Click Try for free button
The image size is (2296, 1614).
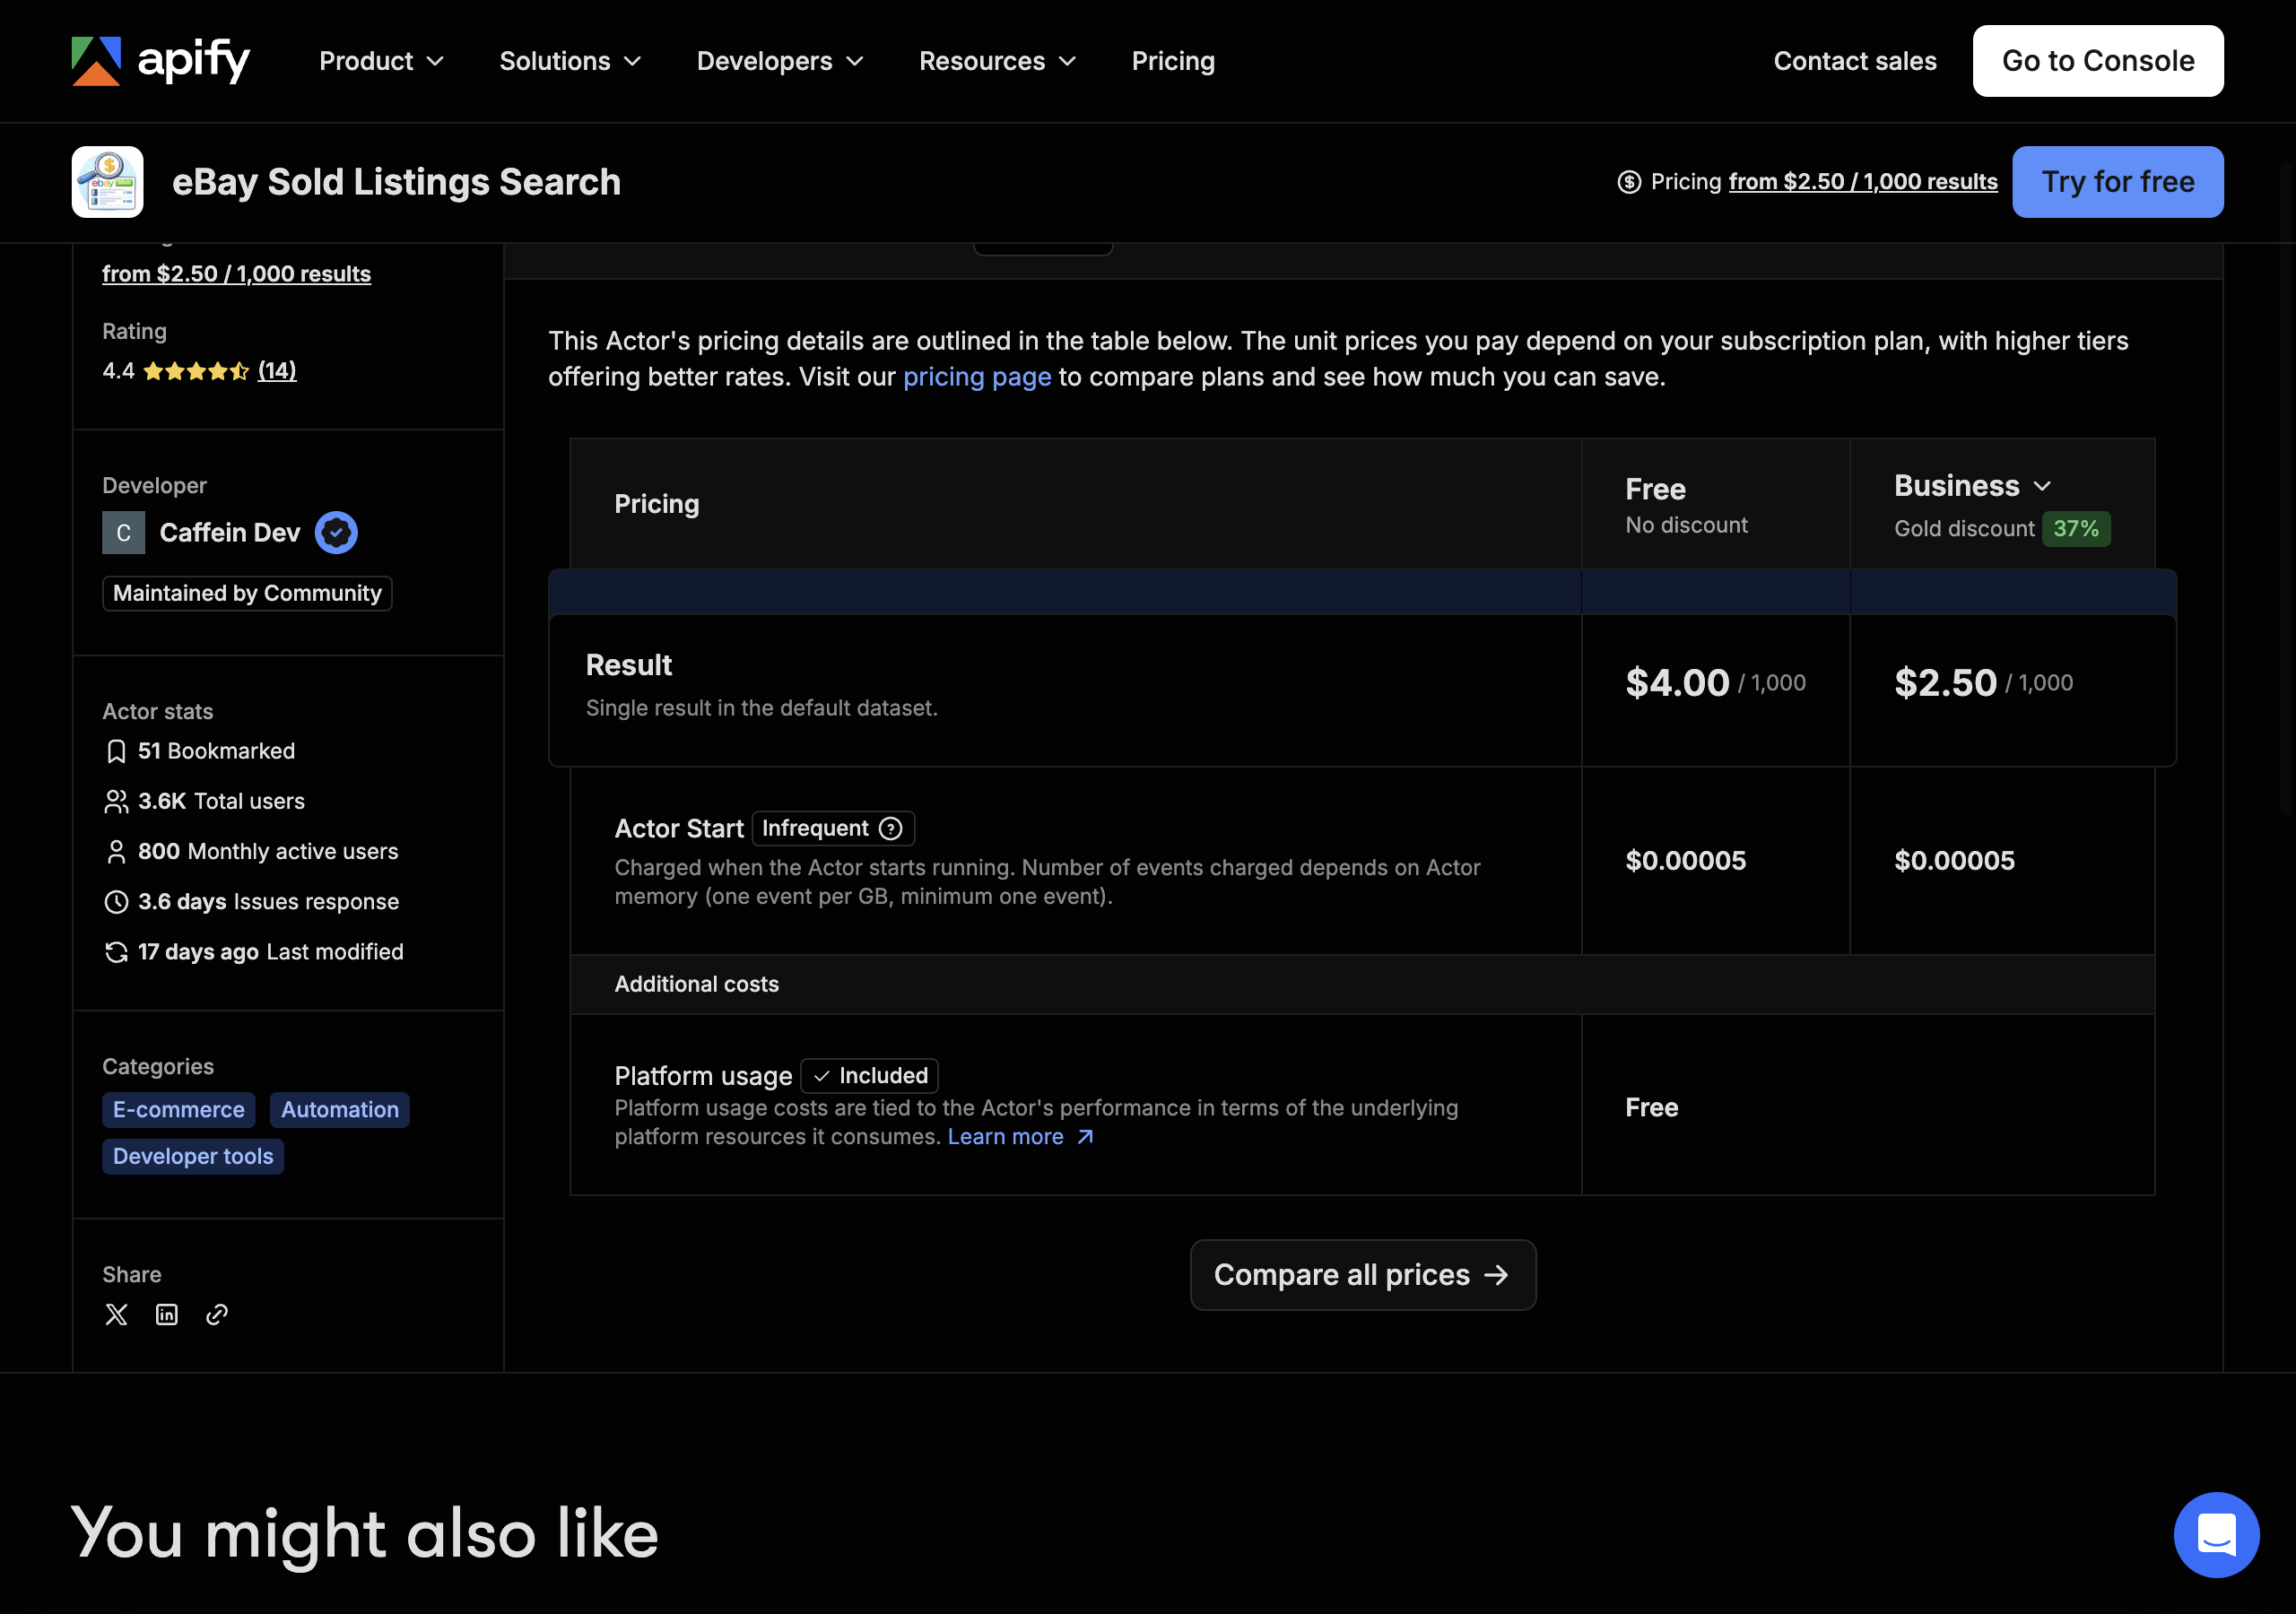pyautogui.click(x=2117, y=182)
